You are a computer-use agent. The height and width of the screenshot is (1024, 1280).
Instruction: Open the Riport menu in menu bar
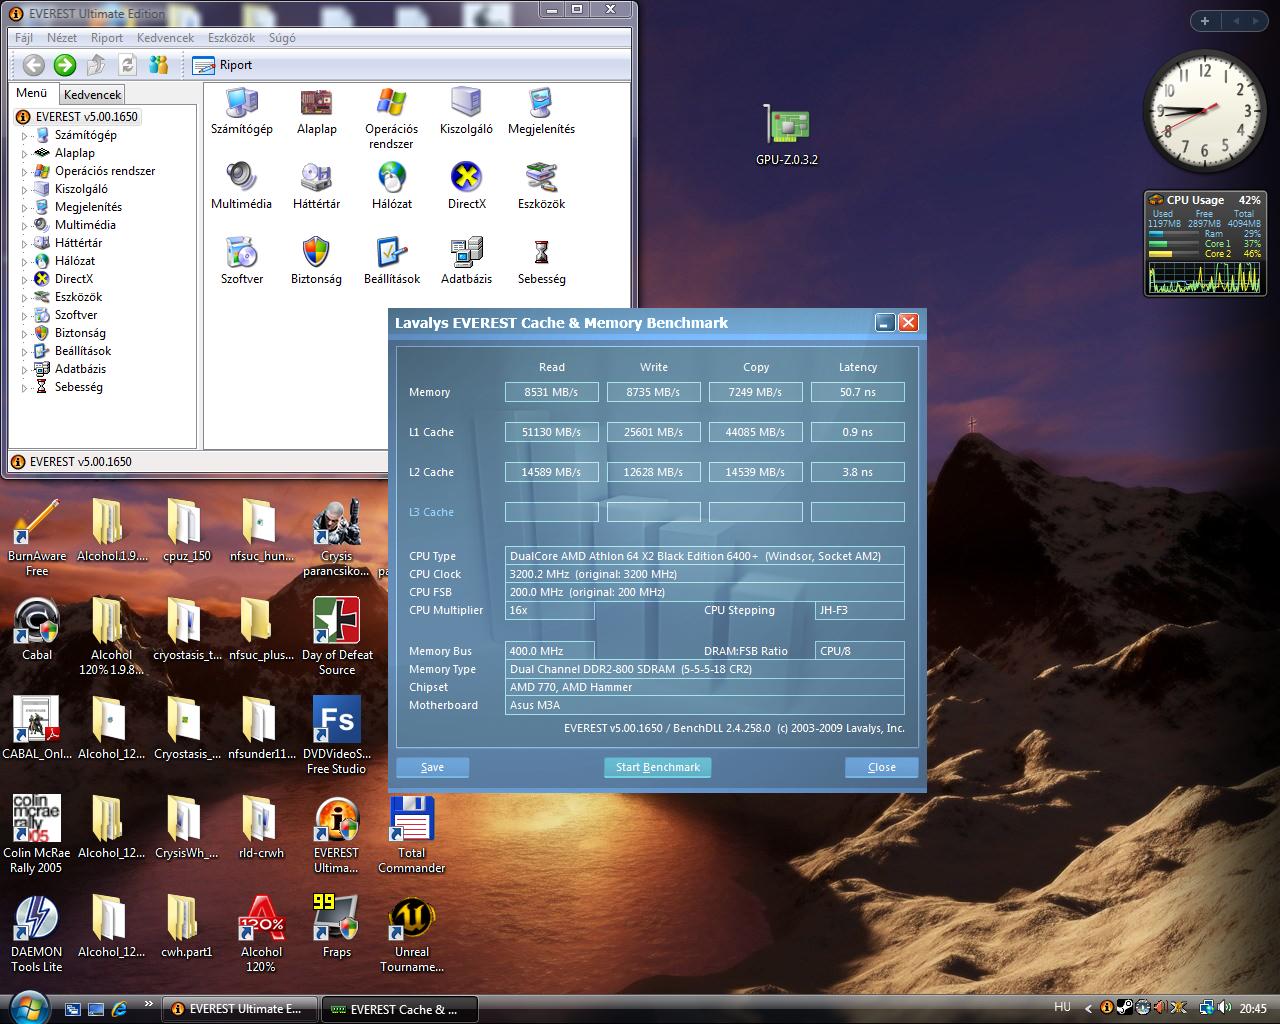click(107, 38)
